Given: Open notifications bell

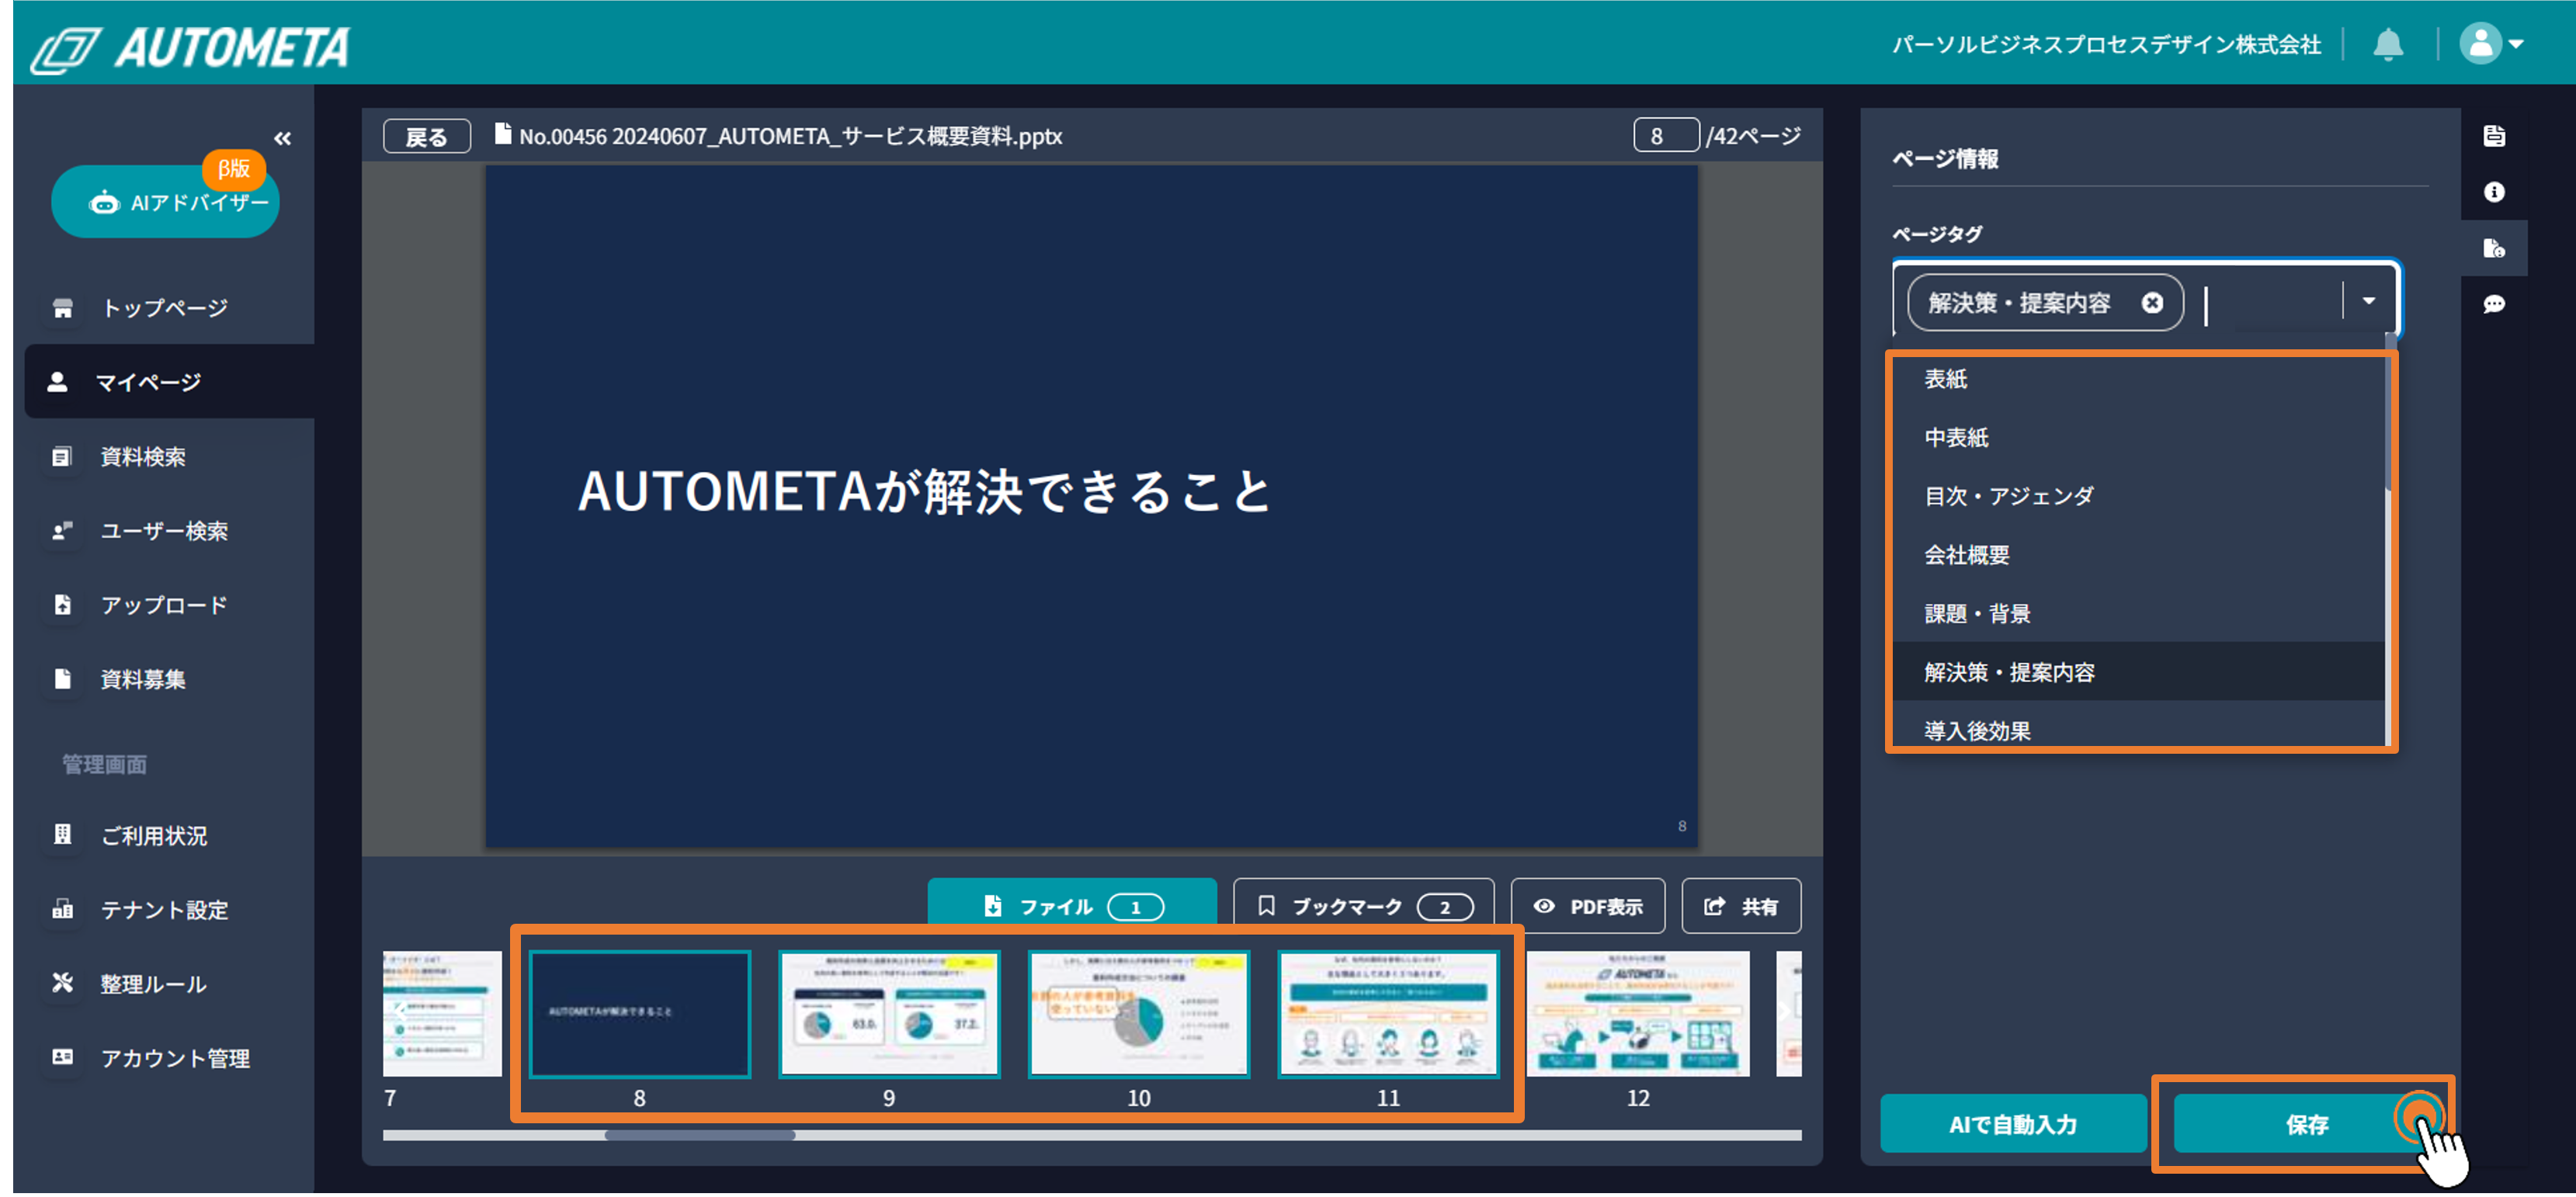Looking at the screenshot, I should tap(2388, 44).
